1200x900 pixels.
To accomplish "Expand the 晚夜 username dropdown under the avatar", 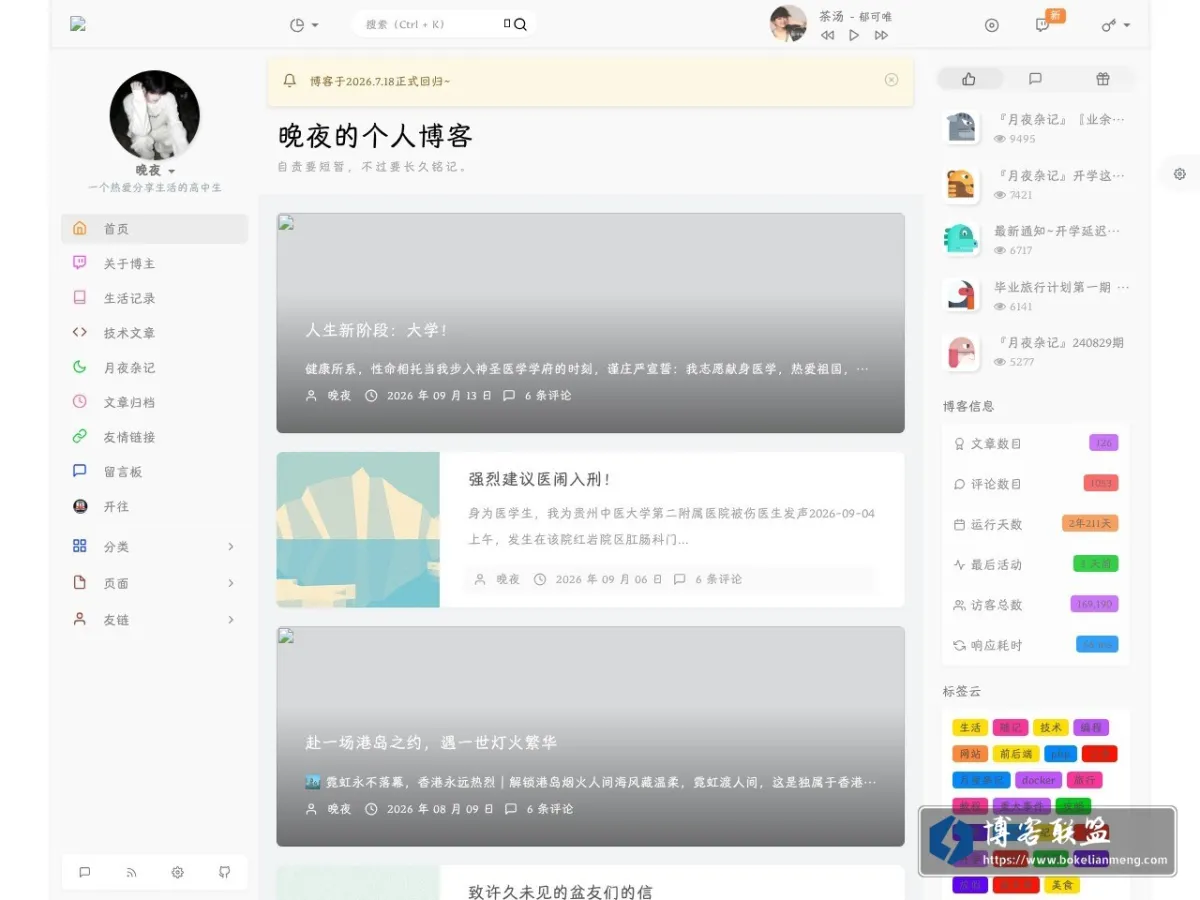I will coord(155,171).
